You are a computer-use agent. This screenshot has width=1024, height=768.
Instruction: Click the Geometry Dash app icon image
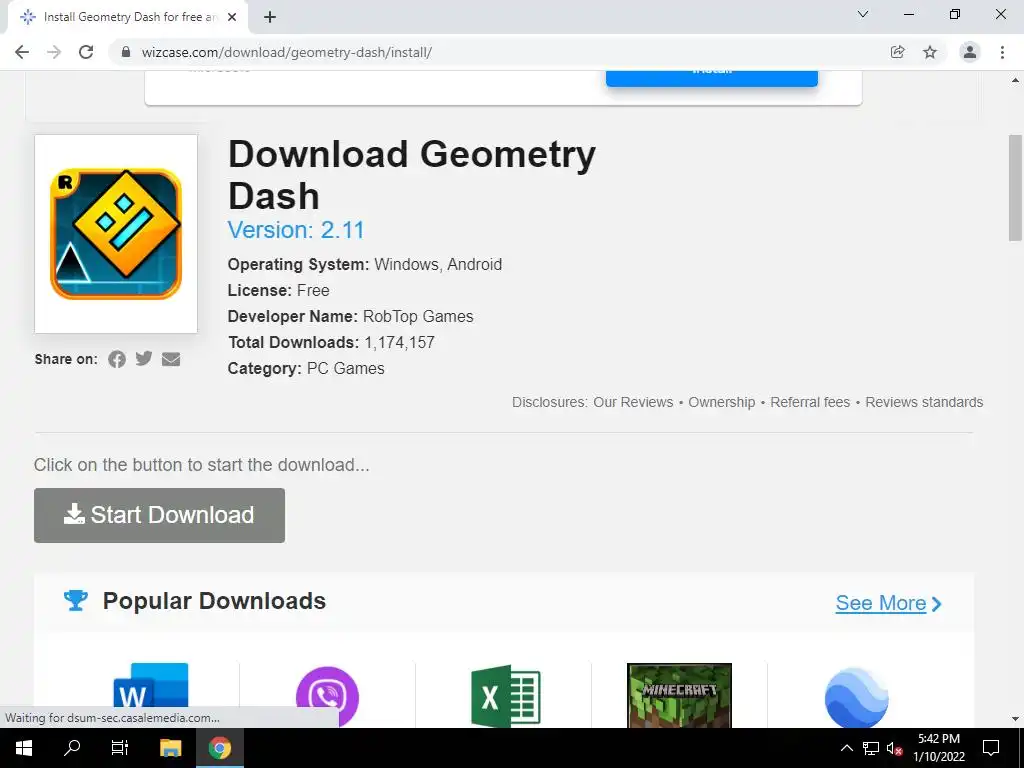[x=116, y=234]
